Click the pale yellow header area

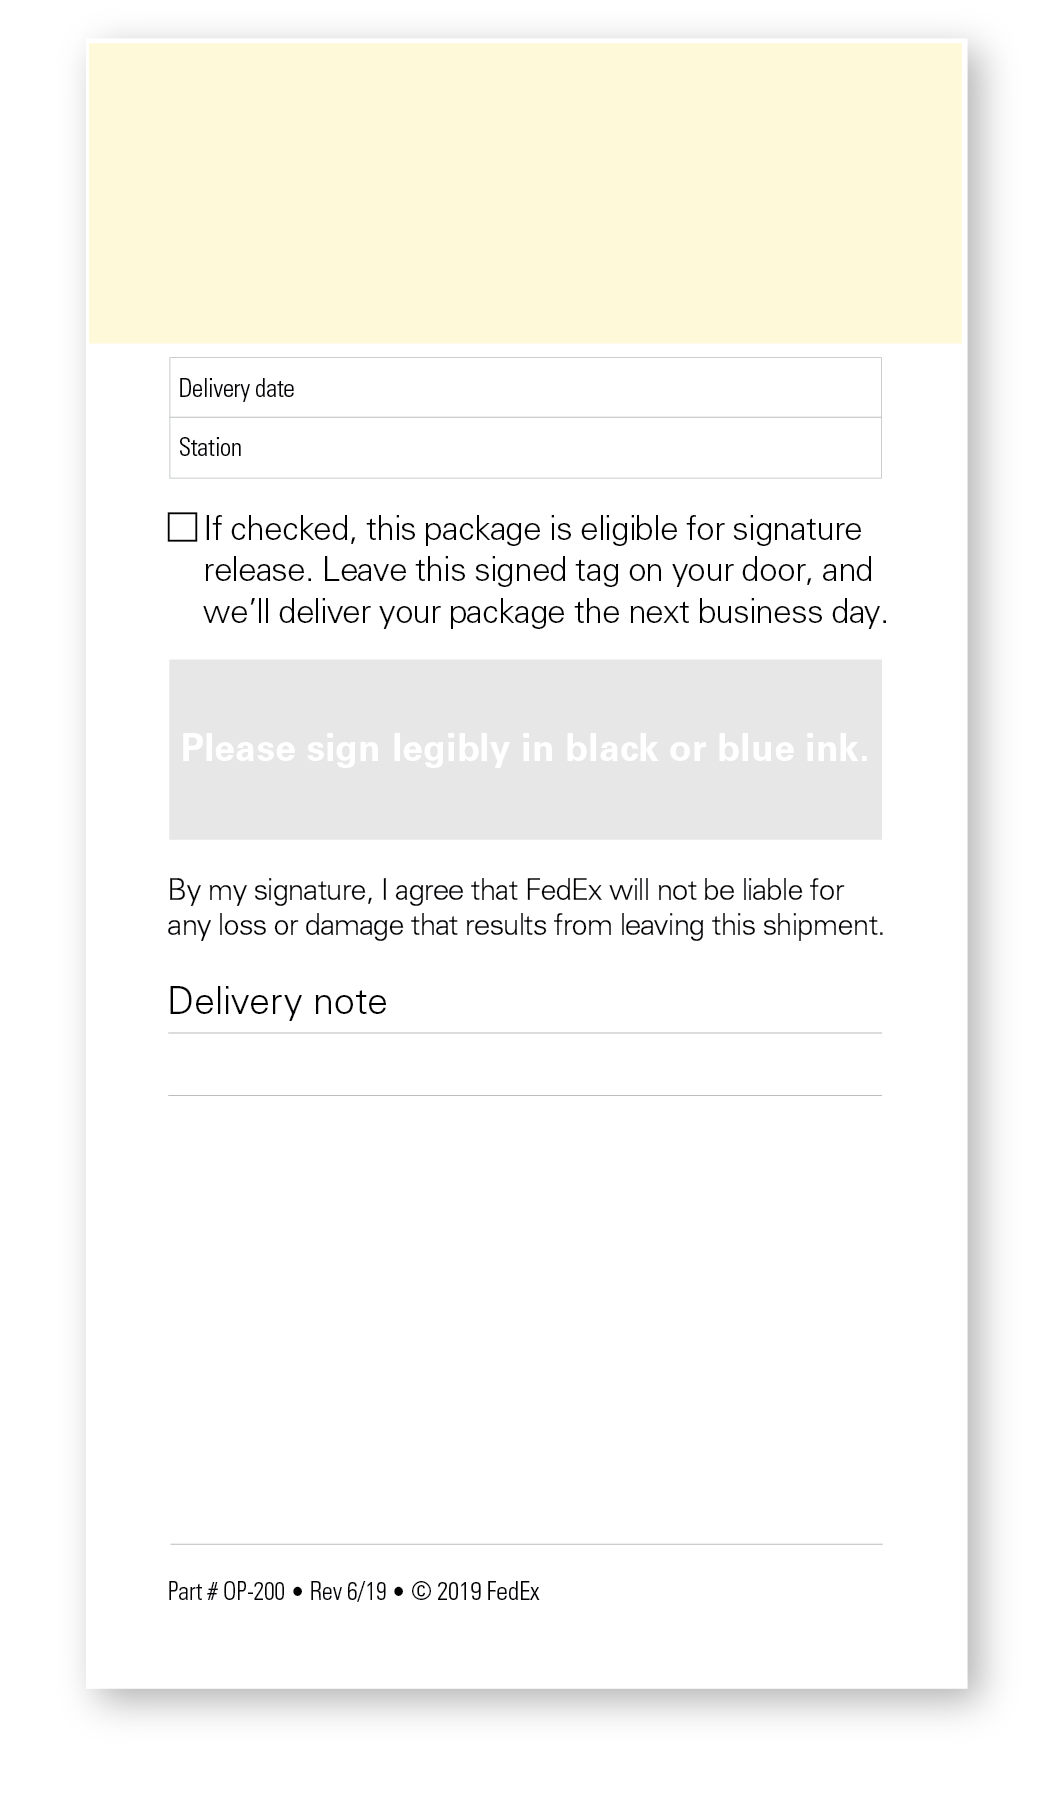525,193
